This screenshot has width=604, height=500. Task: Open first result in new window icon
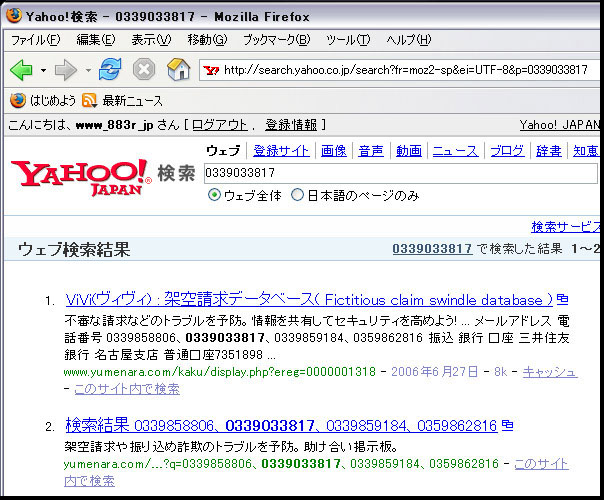pyautogui.click(x=562, y=299)
